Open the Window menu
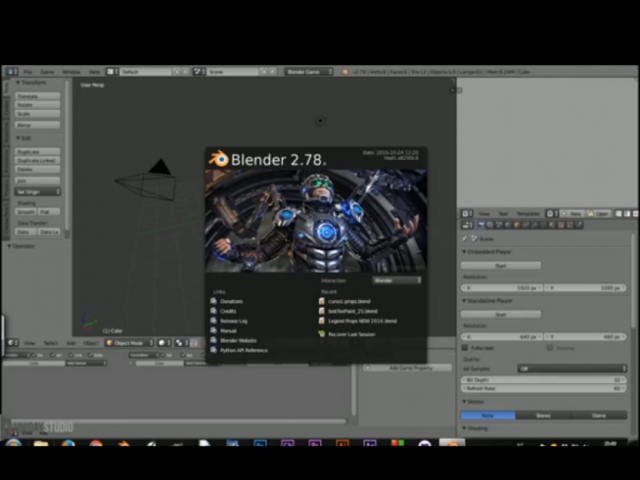Image resolution: width=640 pixels, height=480 pixels. (x=71, y=72)
